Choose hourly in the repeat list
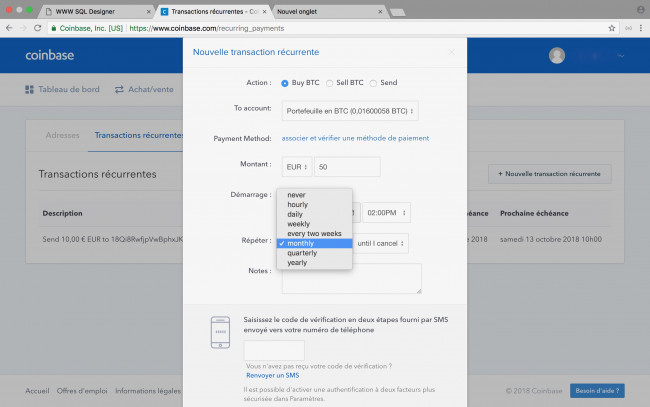 (x=314, y=205)
